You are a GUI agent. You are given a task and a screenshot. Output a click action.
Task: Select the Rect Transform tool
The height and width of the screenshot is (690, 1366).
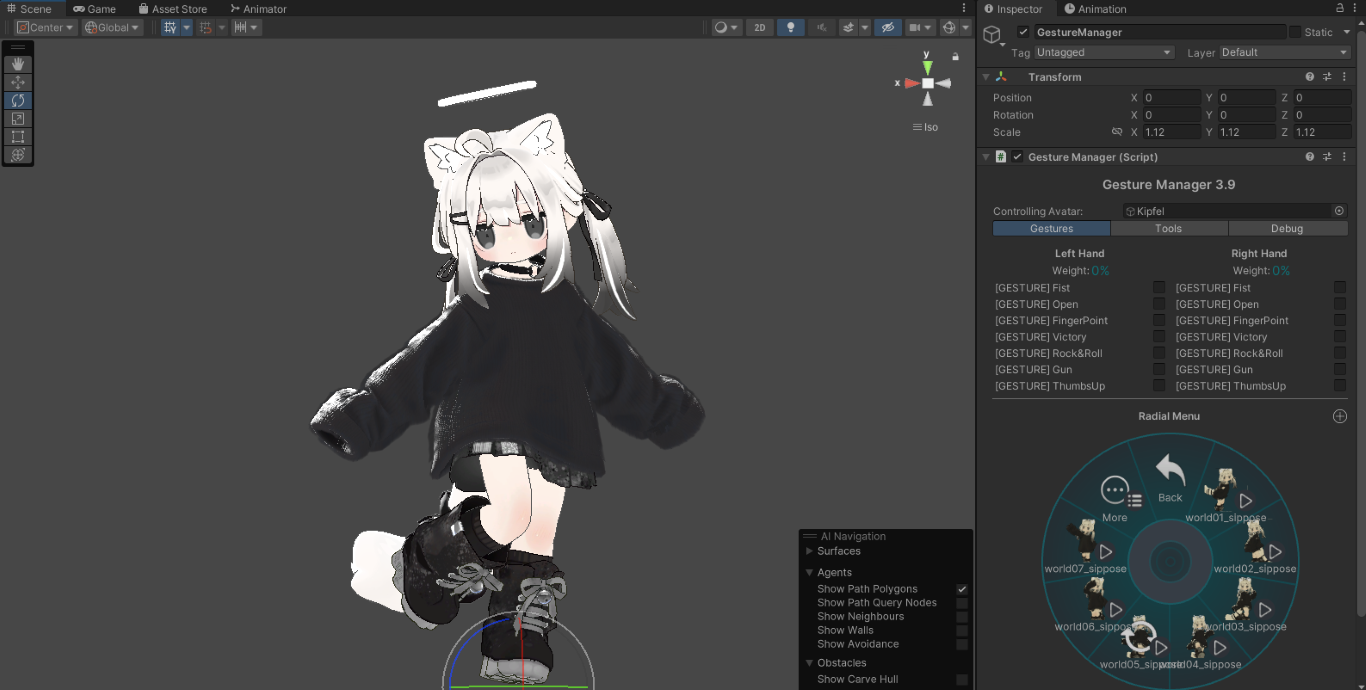[17, 136]
